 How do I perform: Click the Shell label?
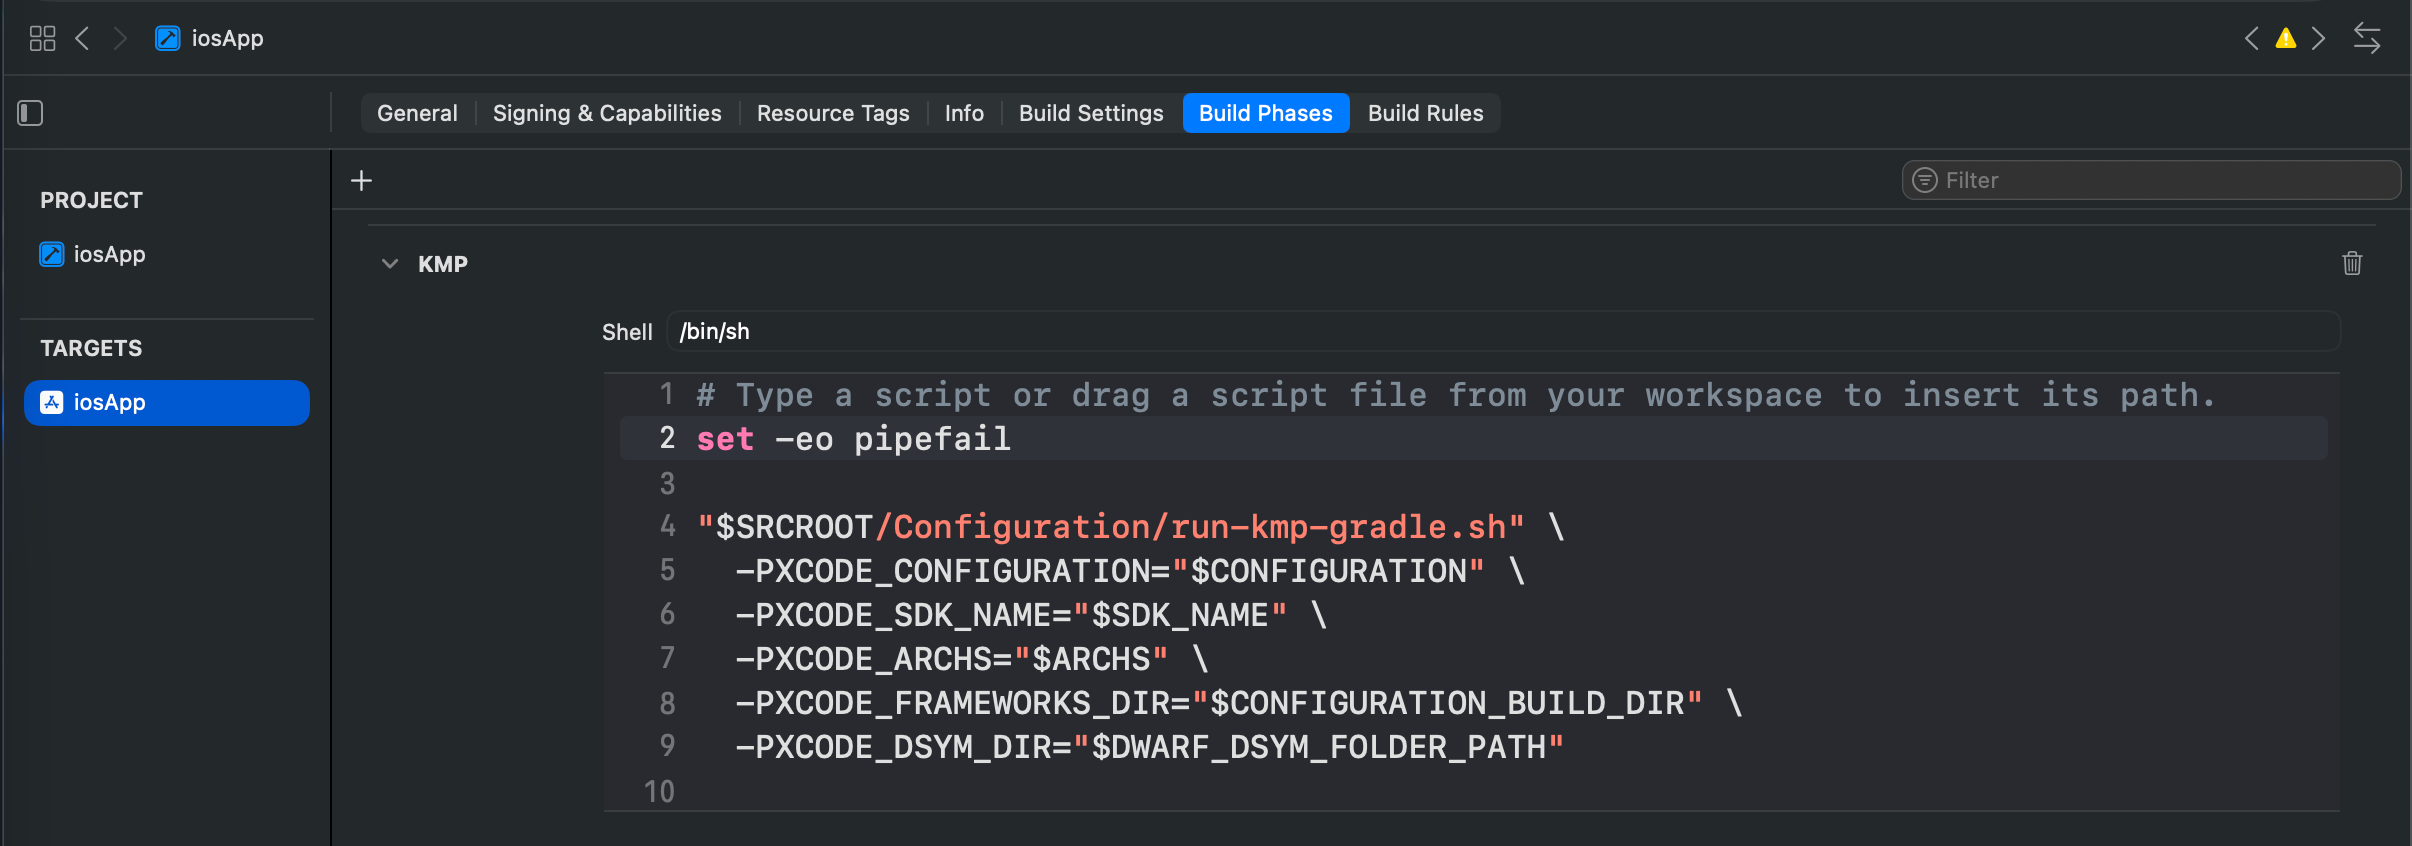pyautogui.click(x=627, y=332)
